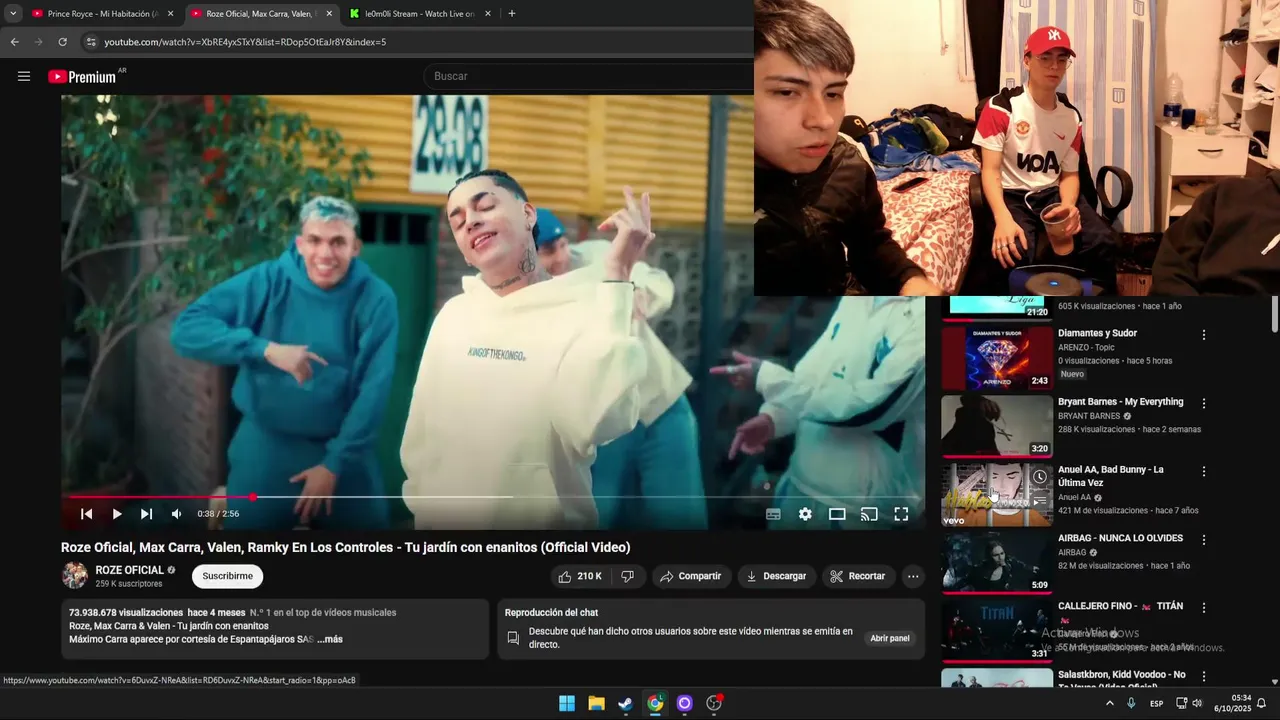Image resolution: width=1280 pixels, height=720 pixels.
Task: Enter fullscreen mode
Action: coord(901,514)
